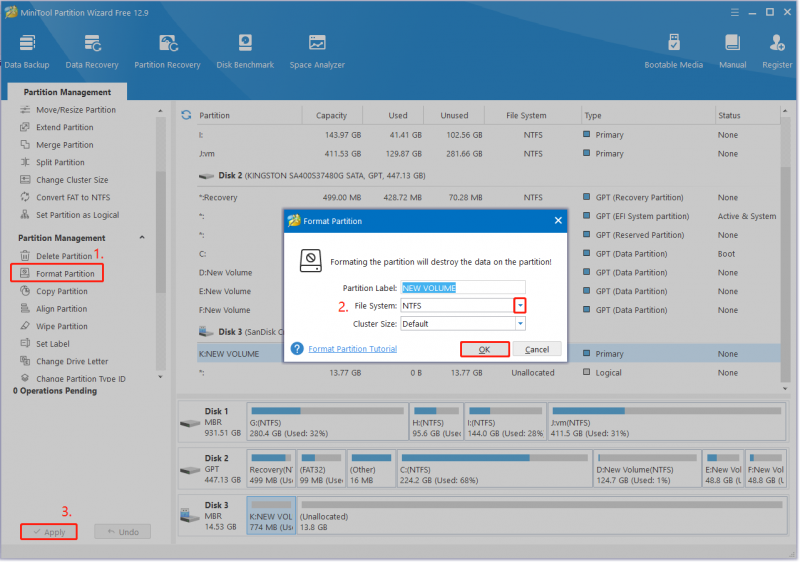
Task: Sort by Capacity column header
Action: 331,115
